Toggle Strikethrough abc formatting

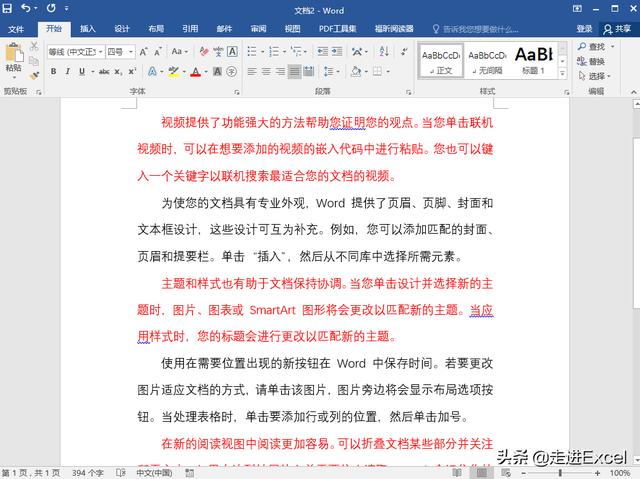click(104, 71)
